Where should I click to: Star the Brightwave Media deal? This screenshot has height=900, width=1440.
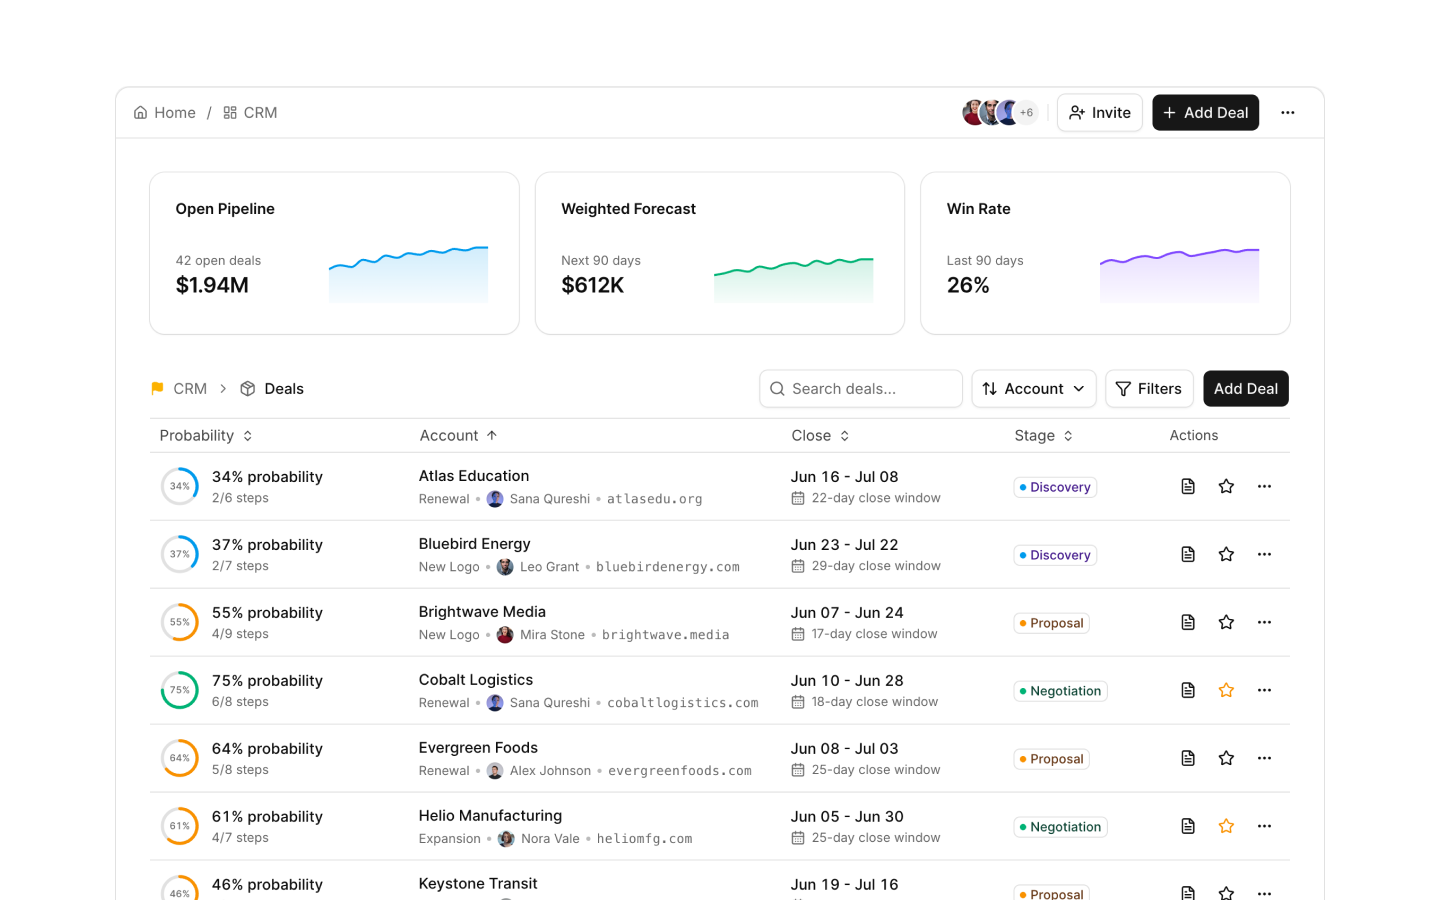[1226, 622]
